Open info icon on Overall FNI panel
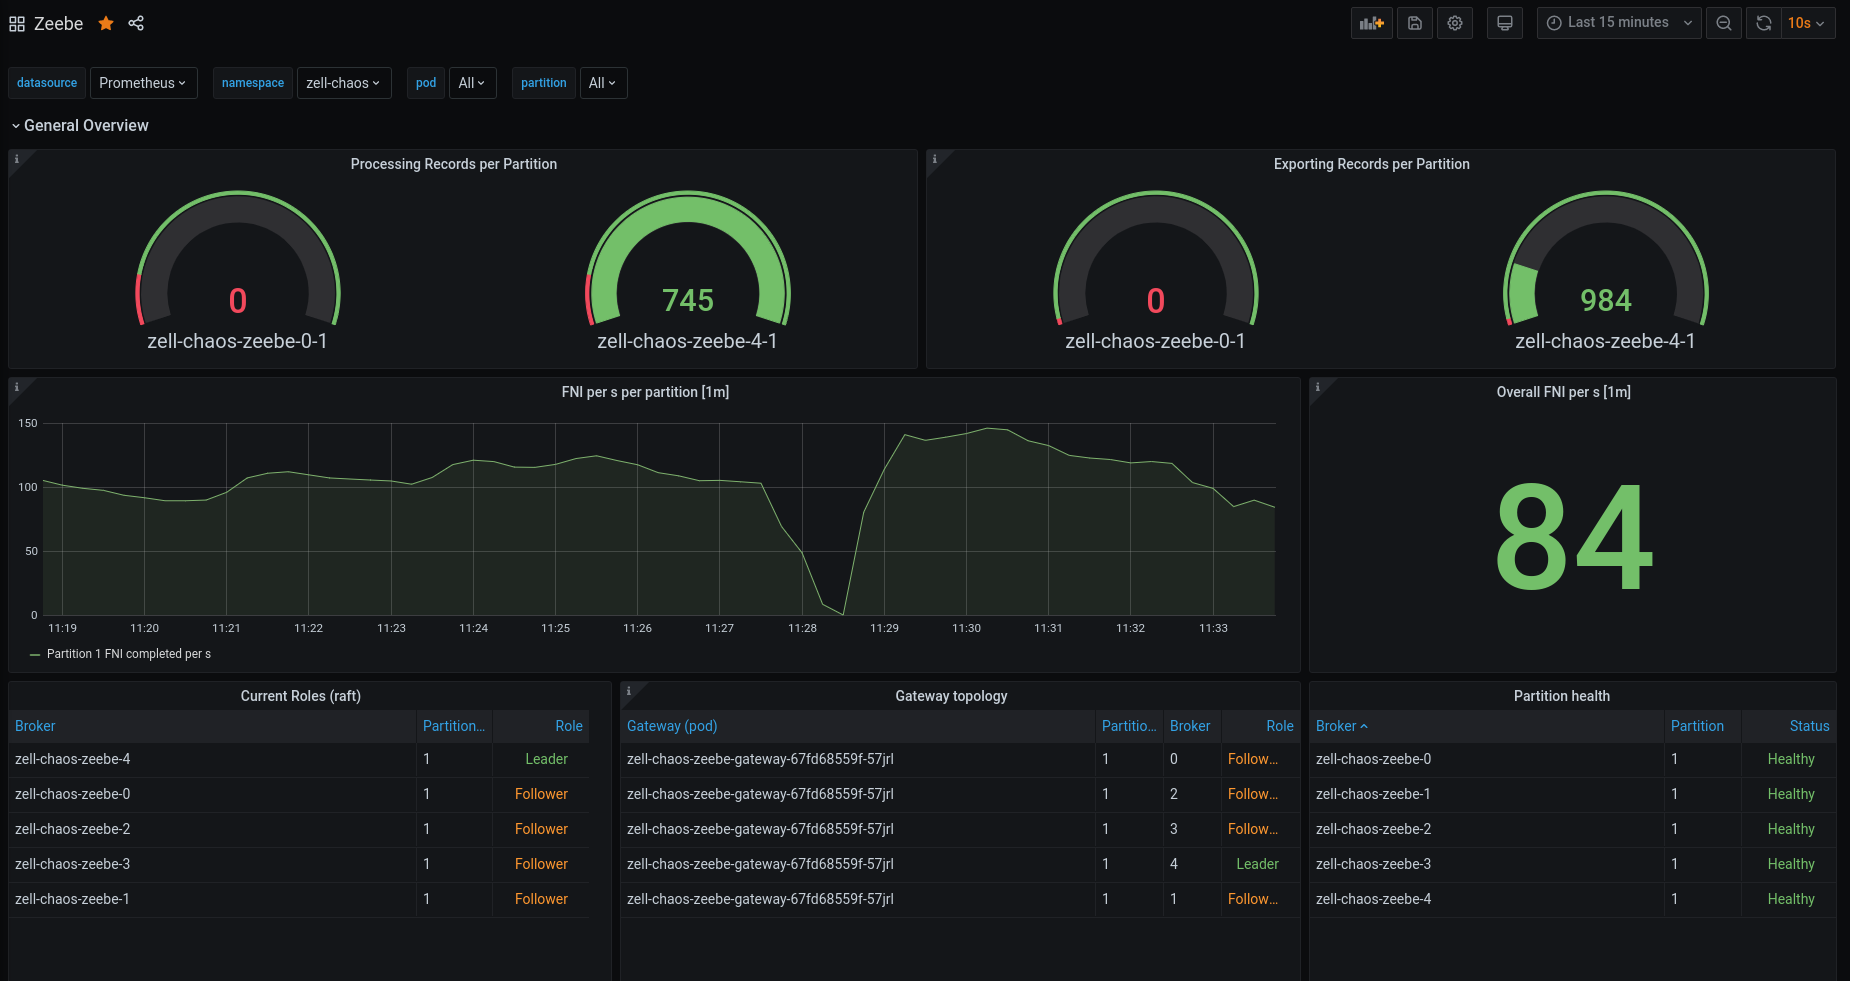This screenshot has width=1850, height=981. [1317, 386]
